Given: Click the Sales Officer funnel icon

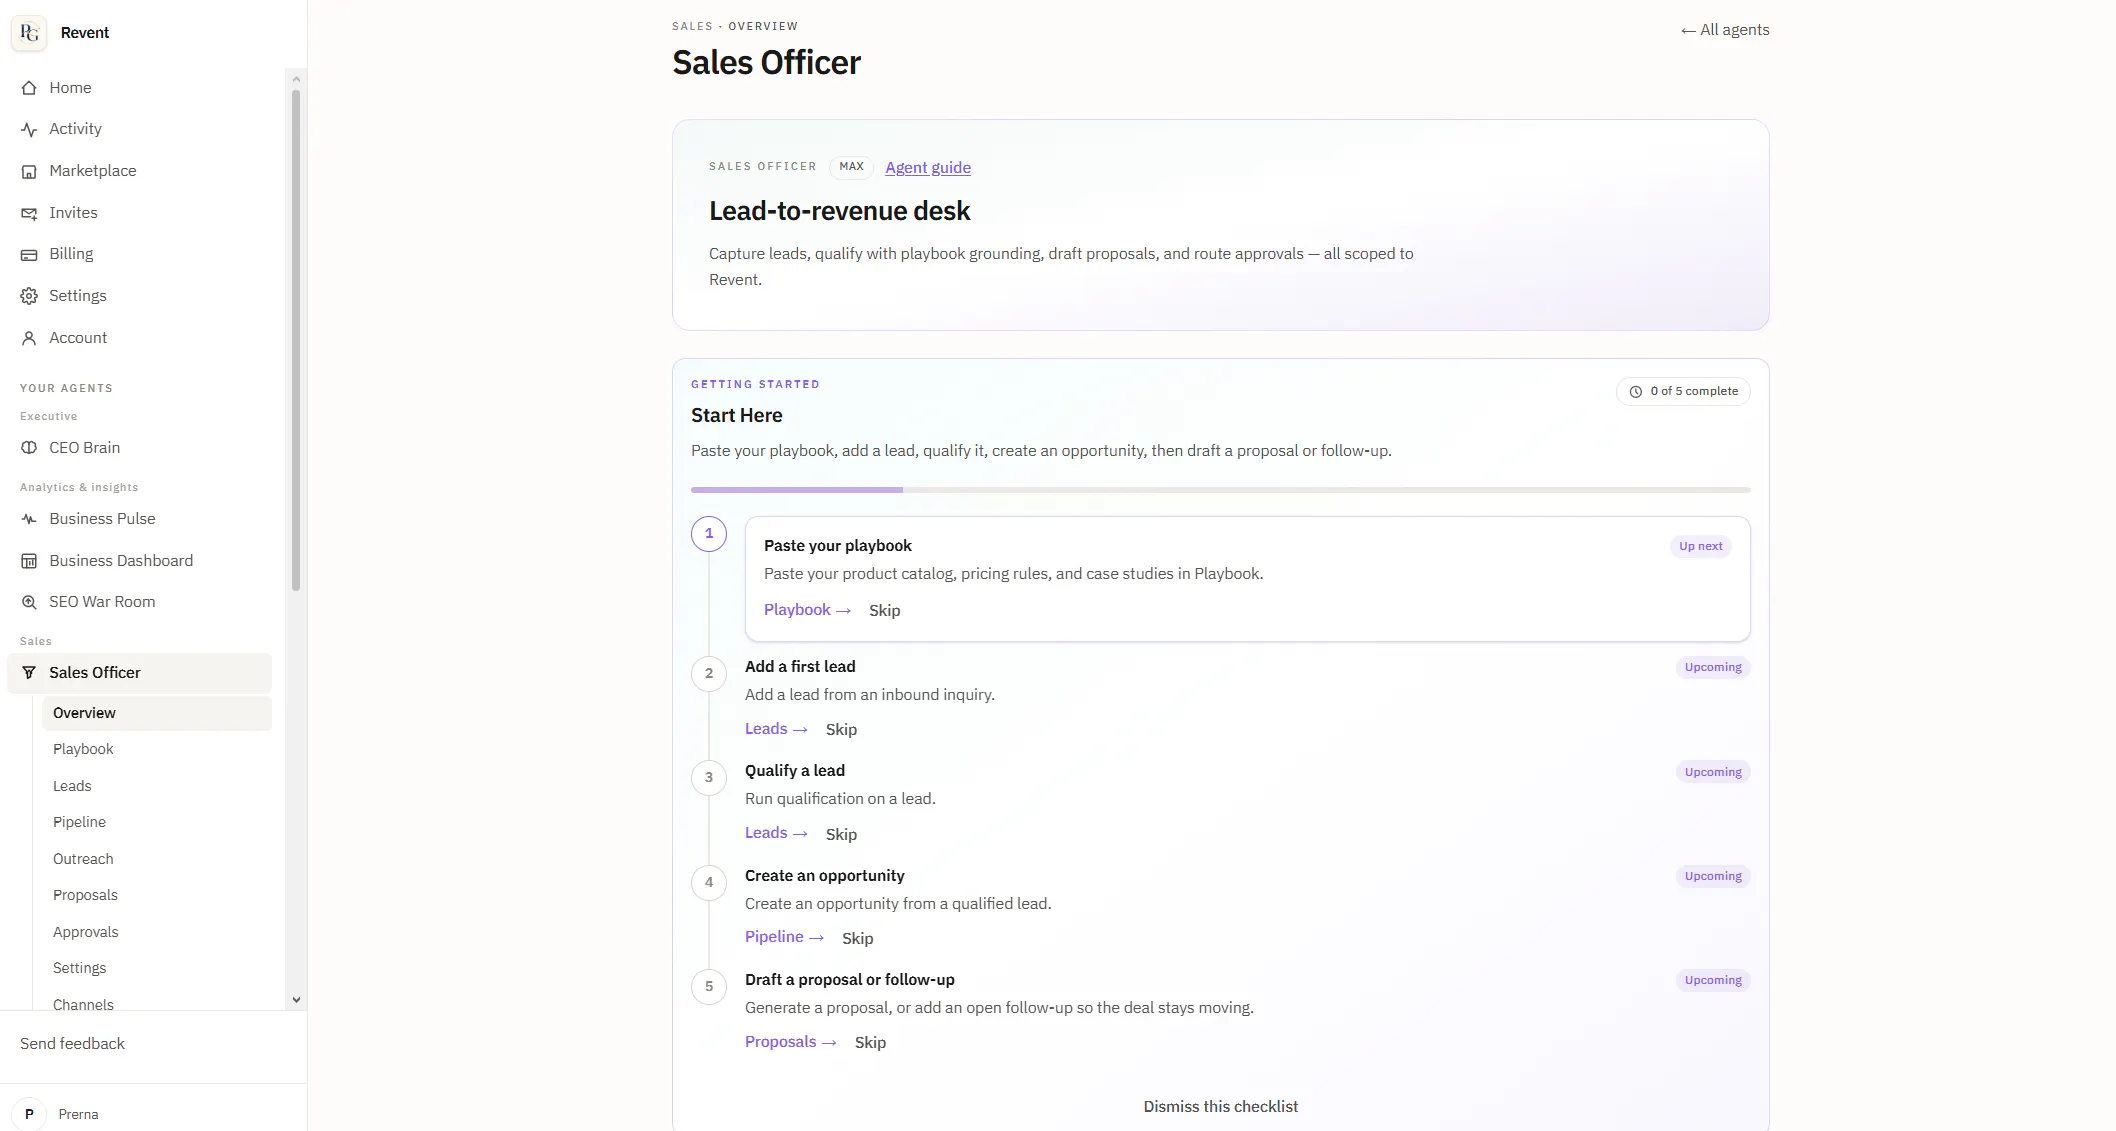Looking at the screenshot, I should 29,673.
